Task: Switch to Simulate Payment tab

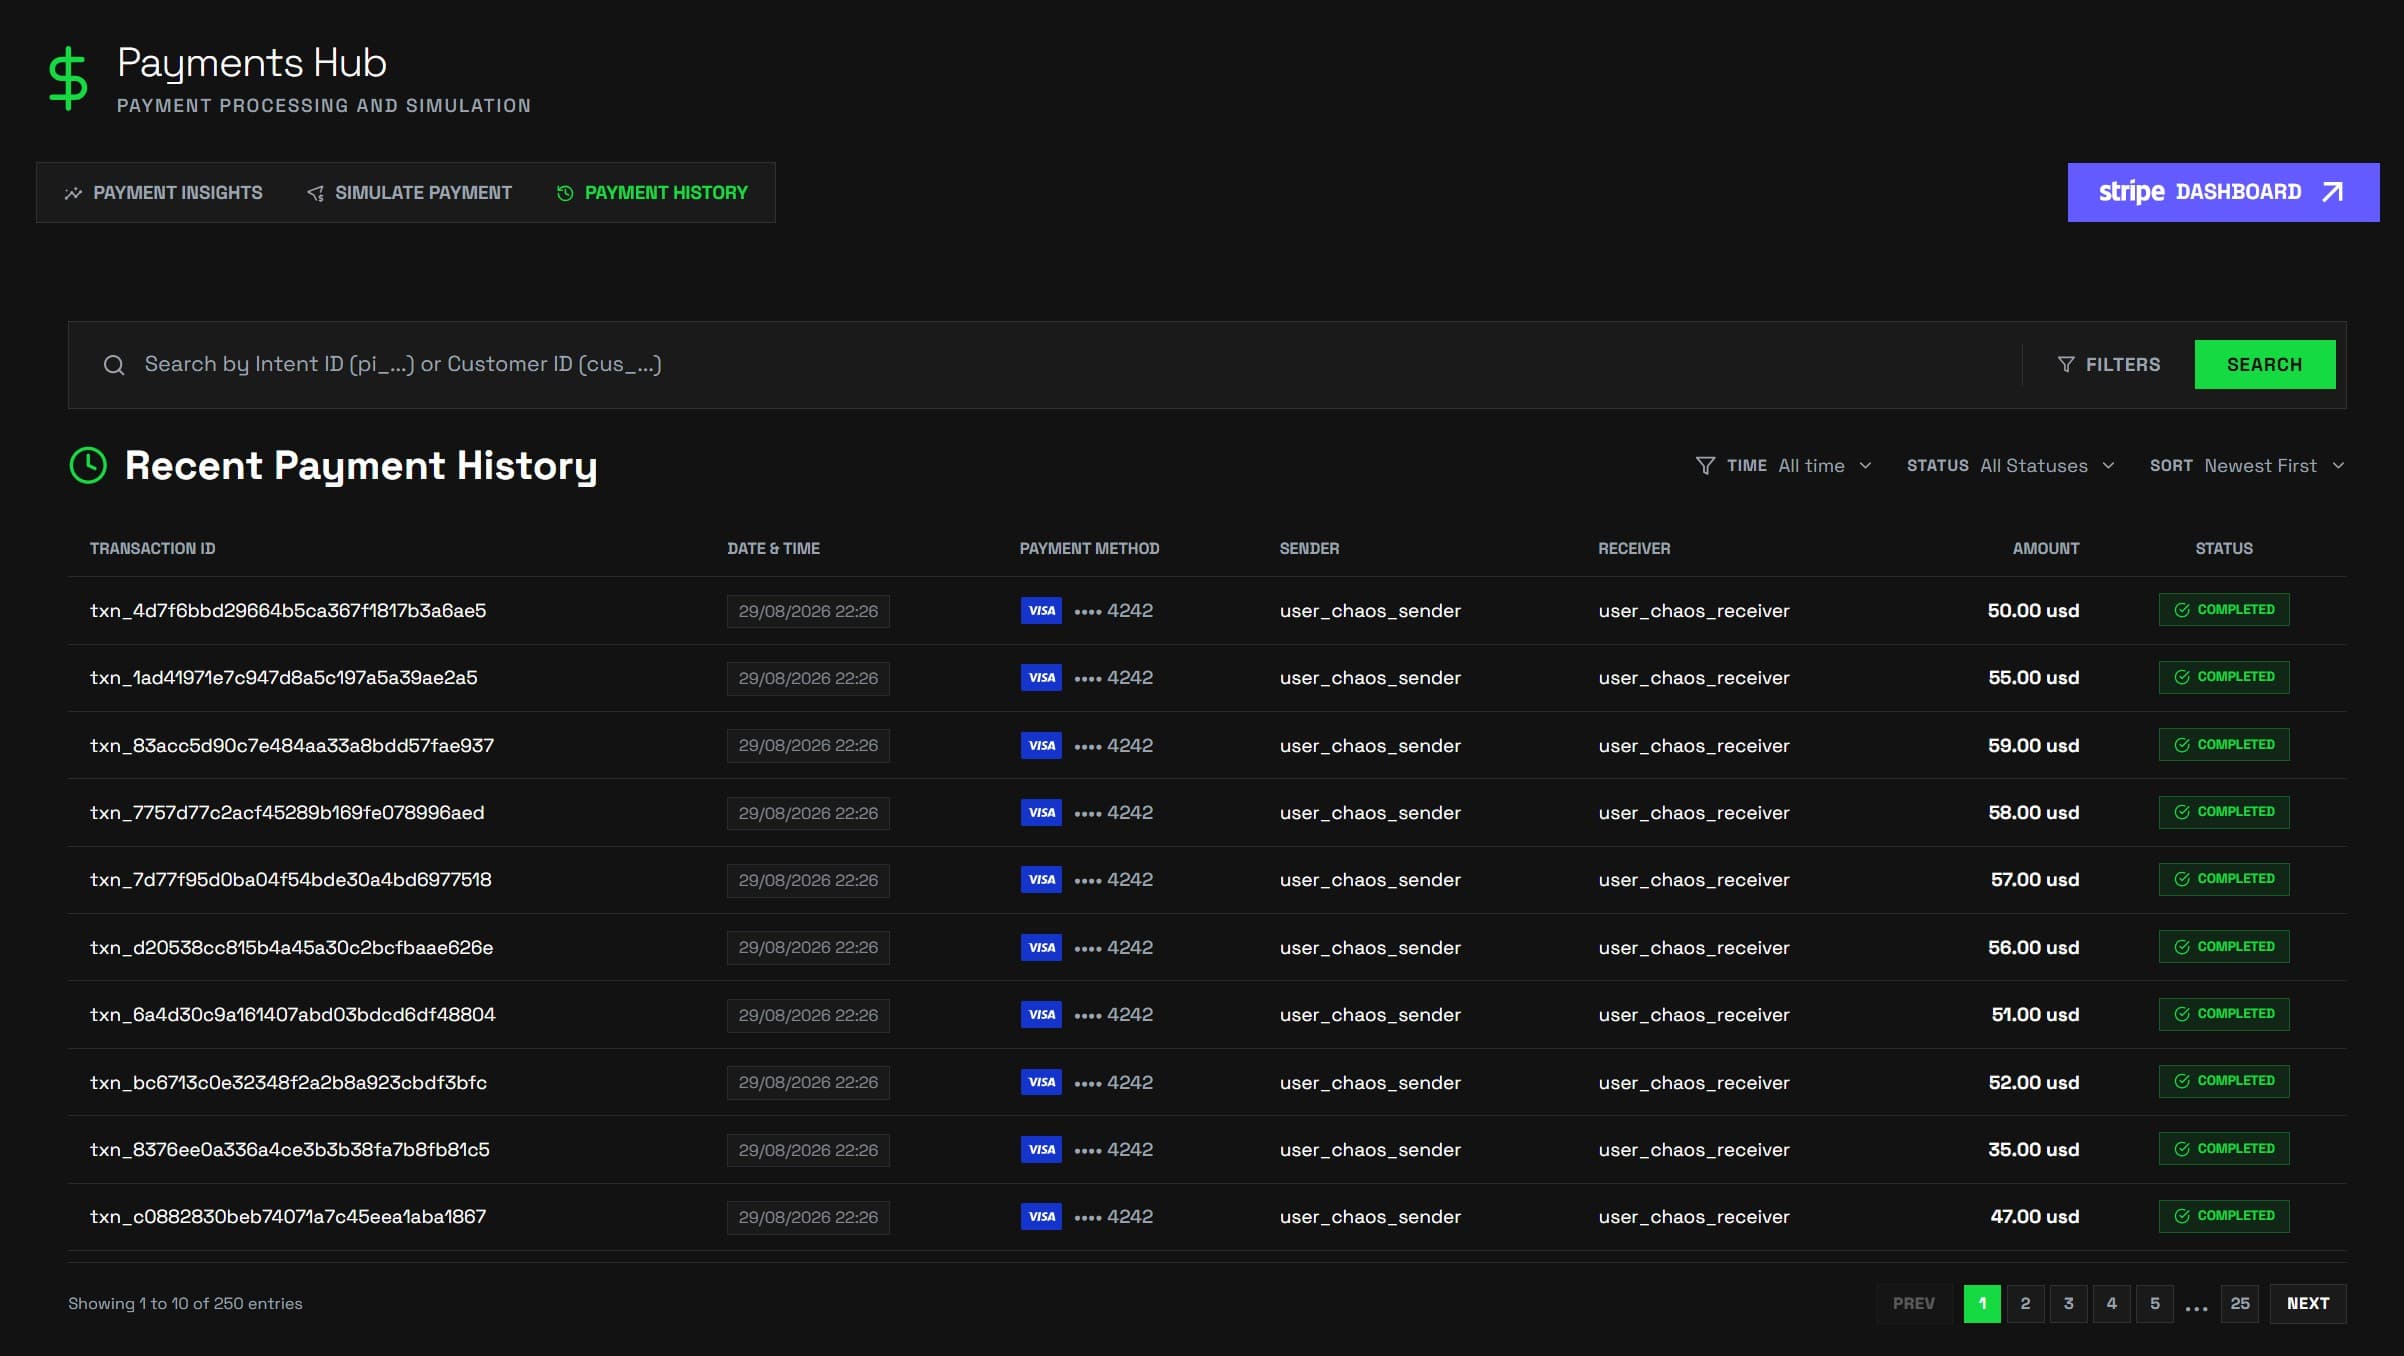Action: (x=410, y=193)
